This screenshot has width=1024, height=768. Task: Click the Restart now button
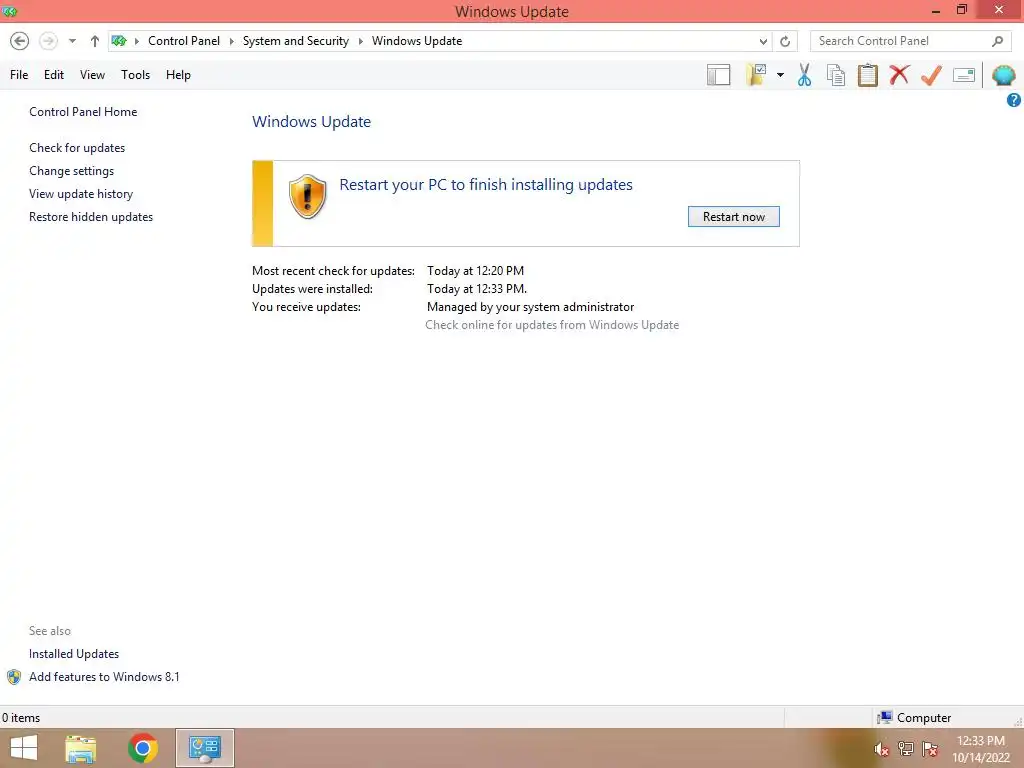[x=733, y=217]
